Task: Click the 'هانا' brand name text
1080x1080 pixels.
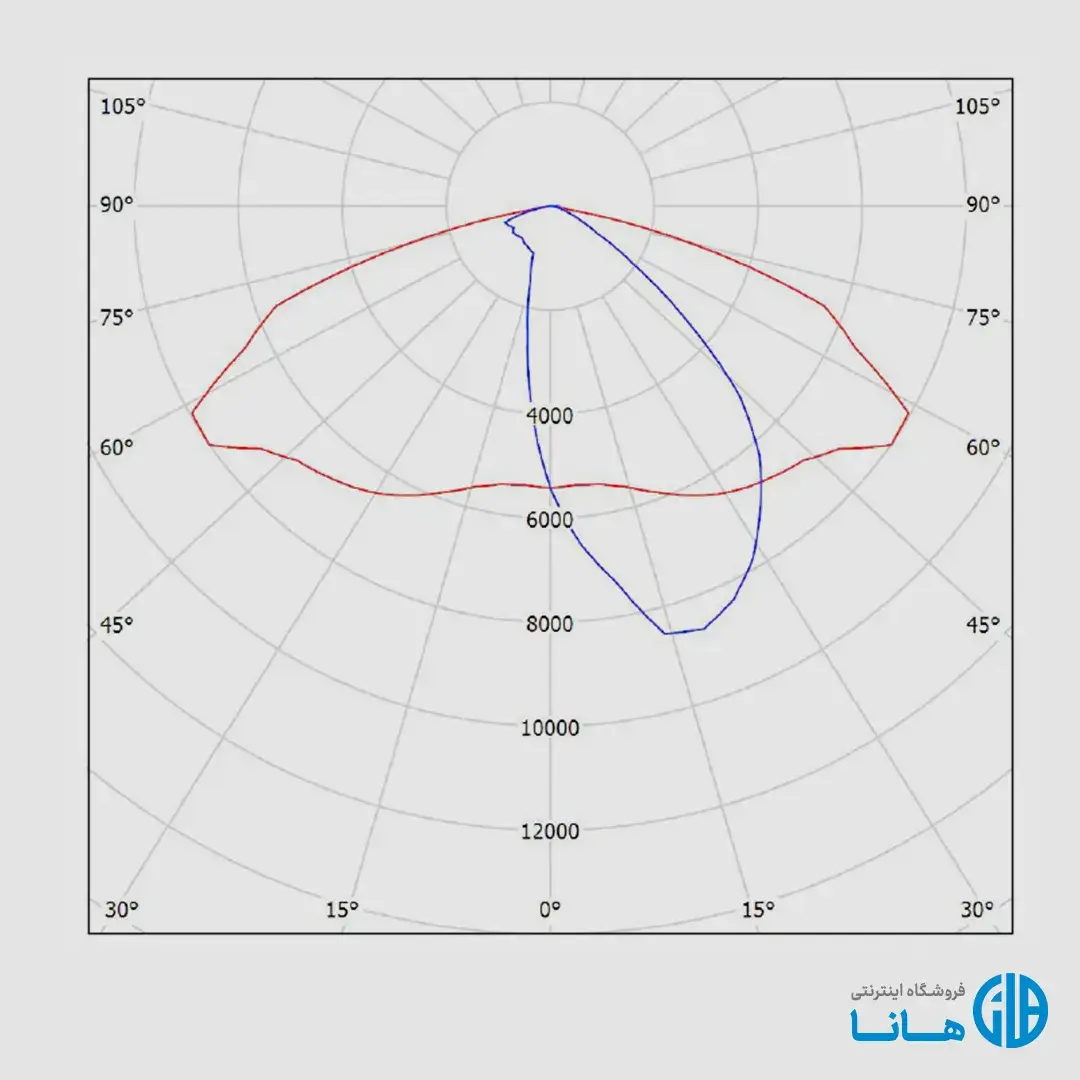Action: tap(907, 1026)
